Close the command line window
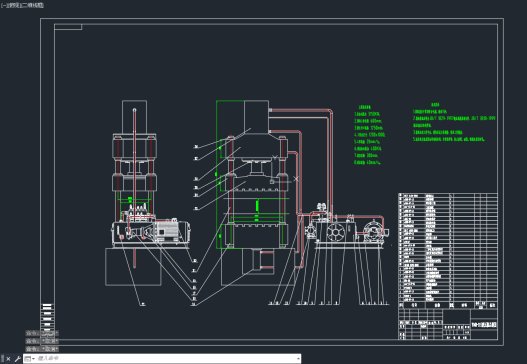 (8, 359)
